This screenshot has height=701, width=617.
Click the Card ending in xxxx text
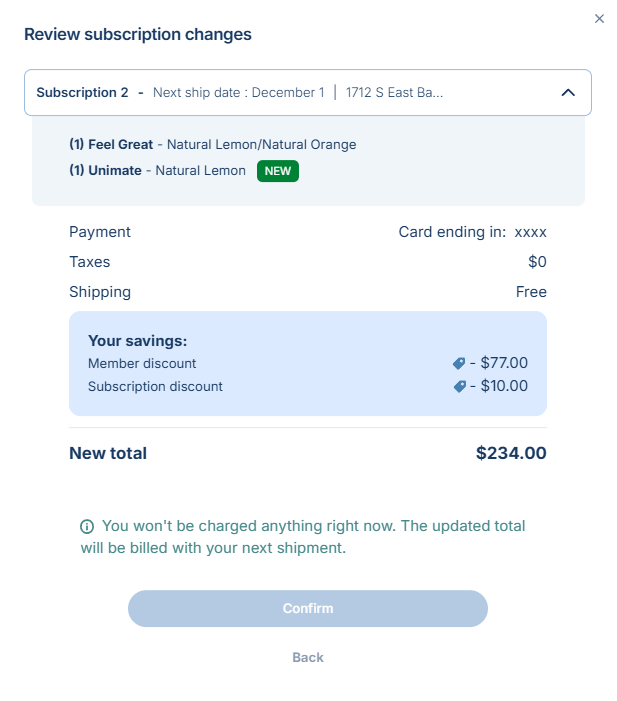pyautogui.click(x=472, y=232)
